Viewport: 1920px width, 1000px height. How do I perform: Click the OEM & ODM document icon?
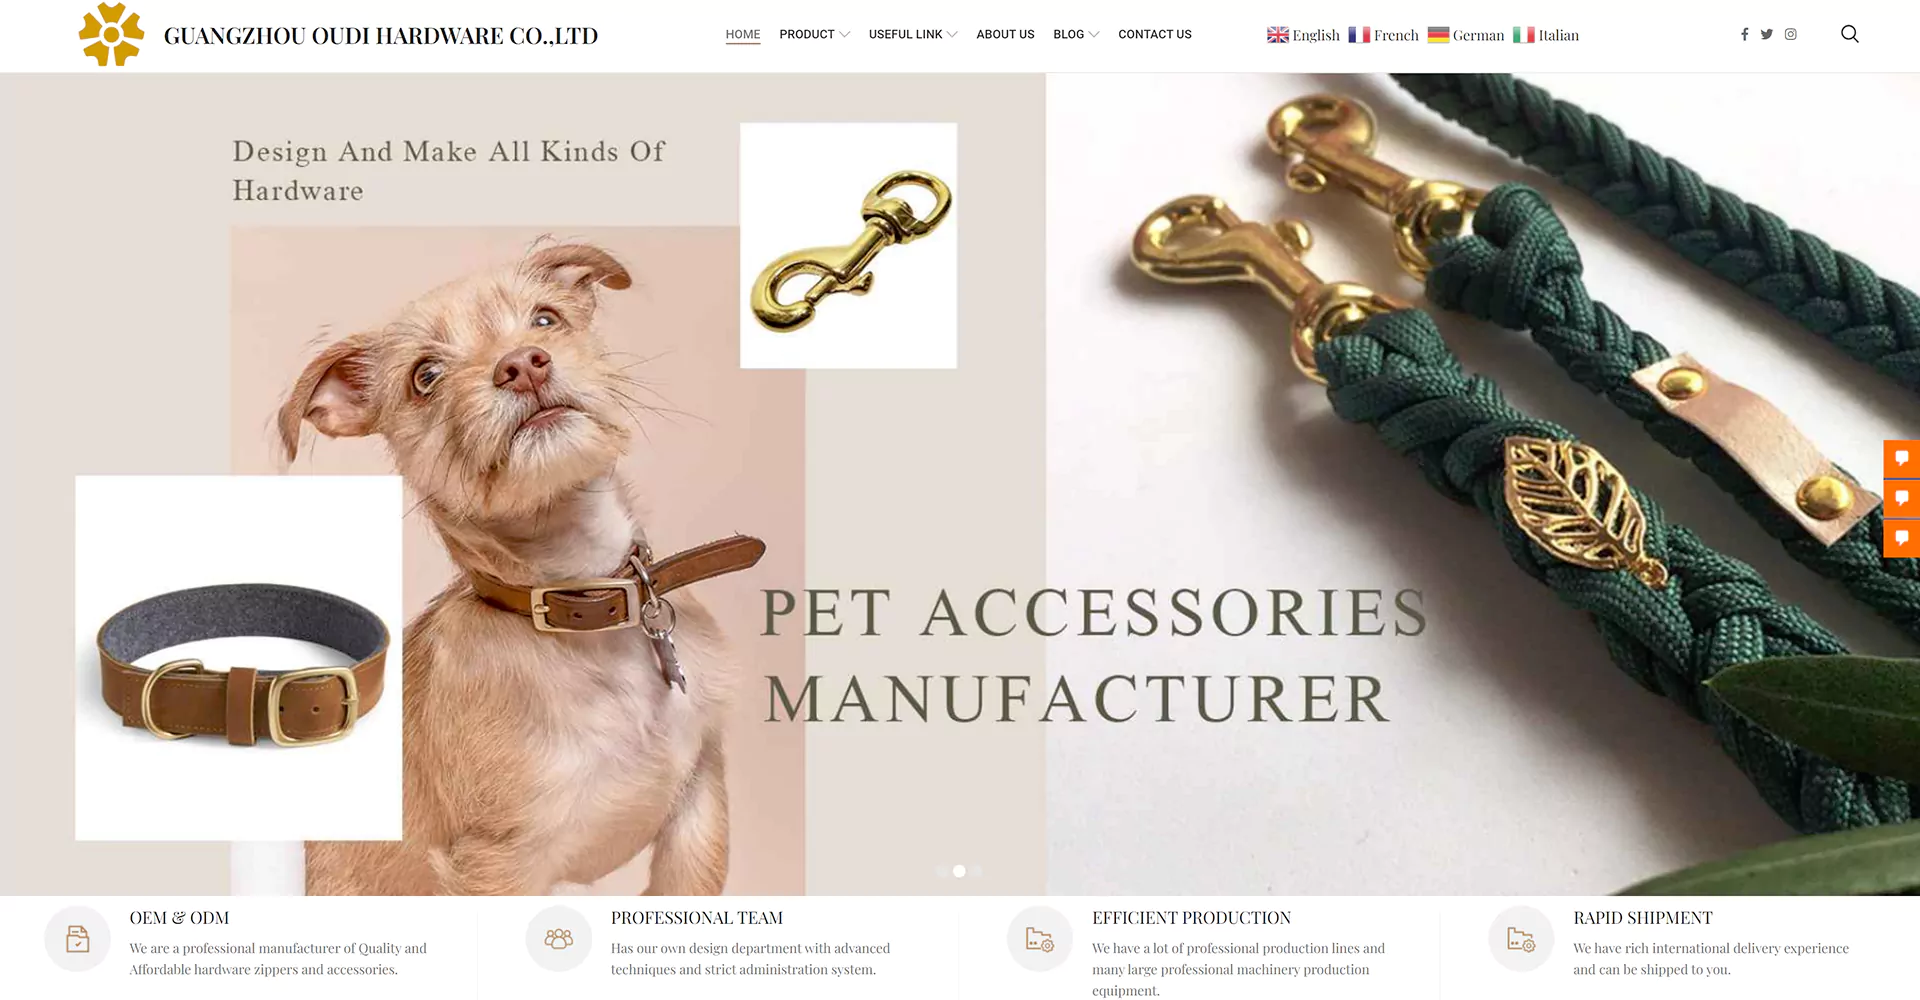[x=77, y=939]
